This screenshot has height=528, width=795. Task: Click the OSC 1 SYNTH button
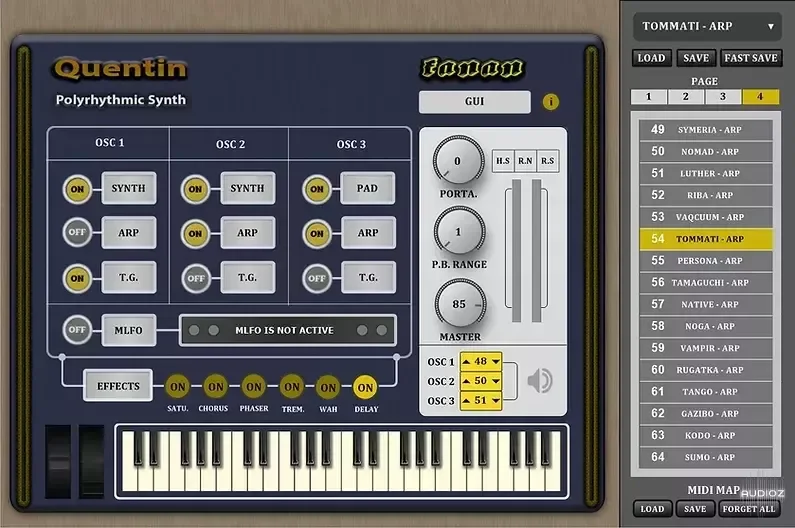point(129,188)
